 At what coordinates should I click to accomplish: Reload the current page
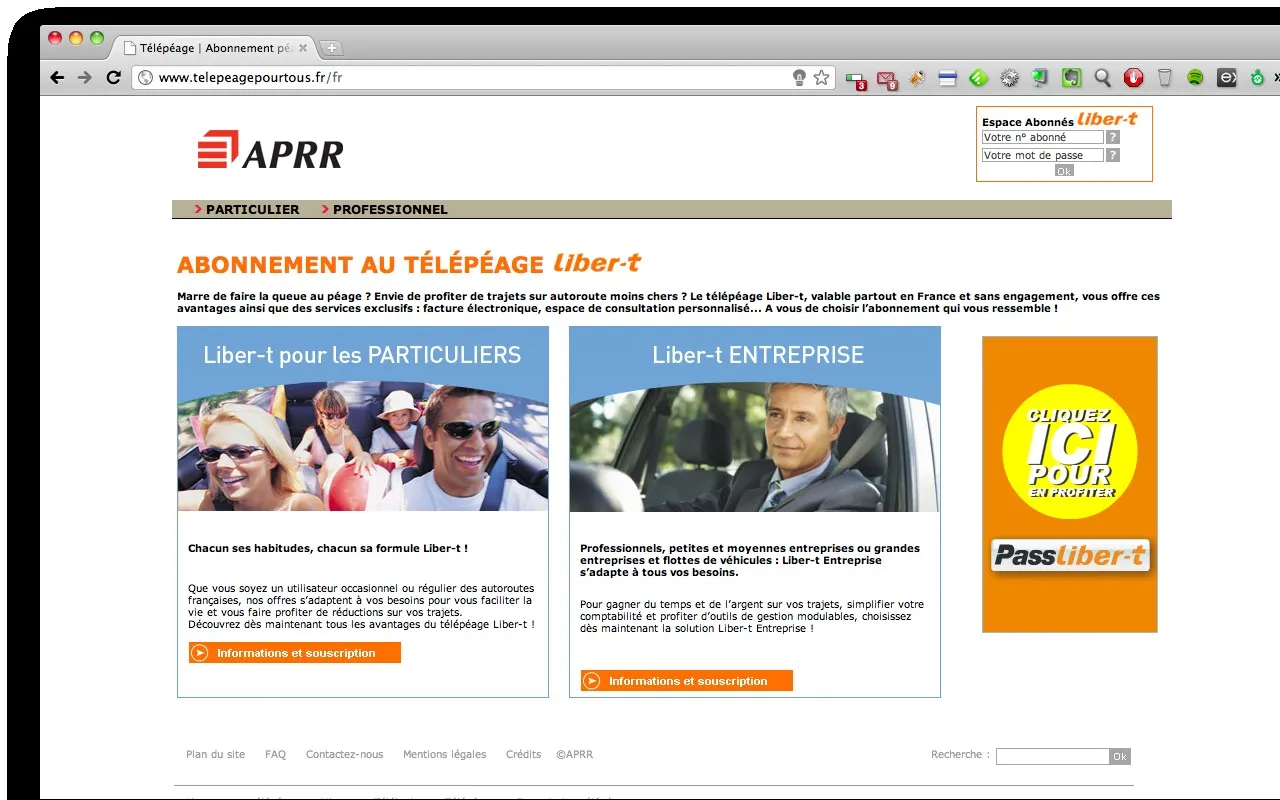pos(114,78)
